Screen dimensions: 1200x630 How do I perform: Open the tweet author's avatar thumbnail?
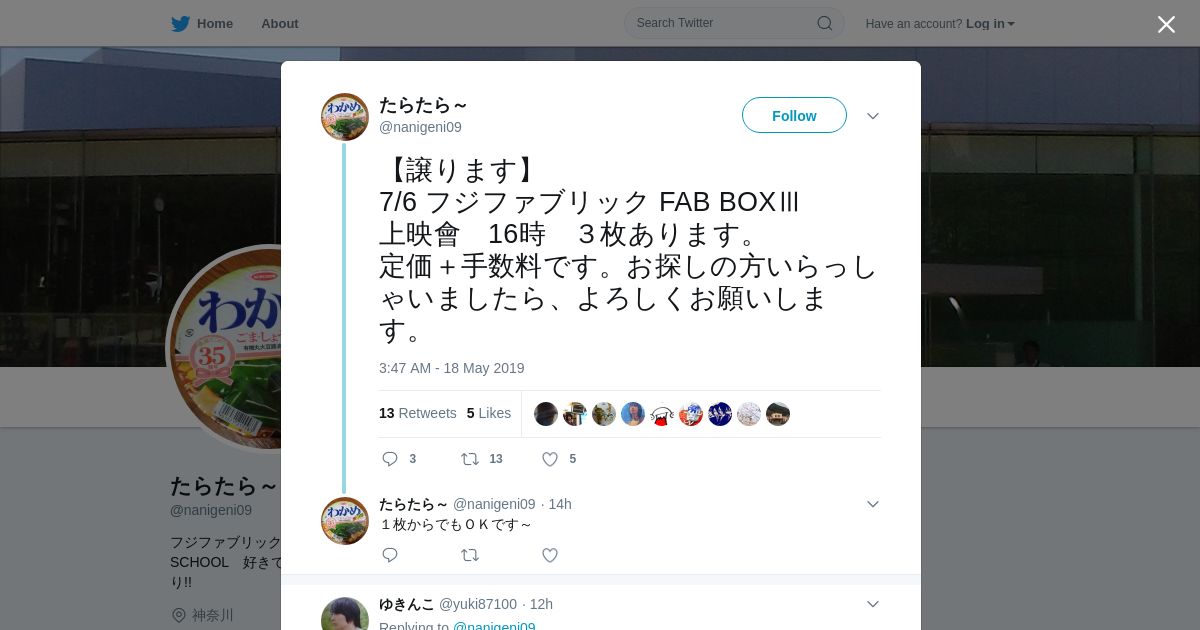pyautogui.click(x=345, y=117)
